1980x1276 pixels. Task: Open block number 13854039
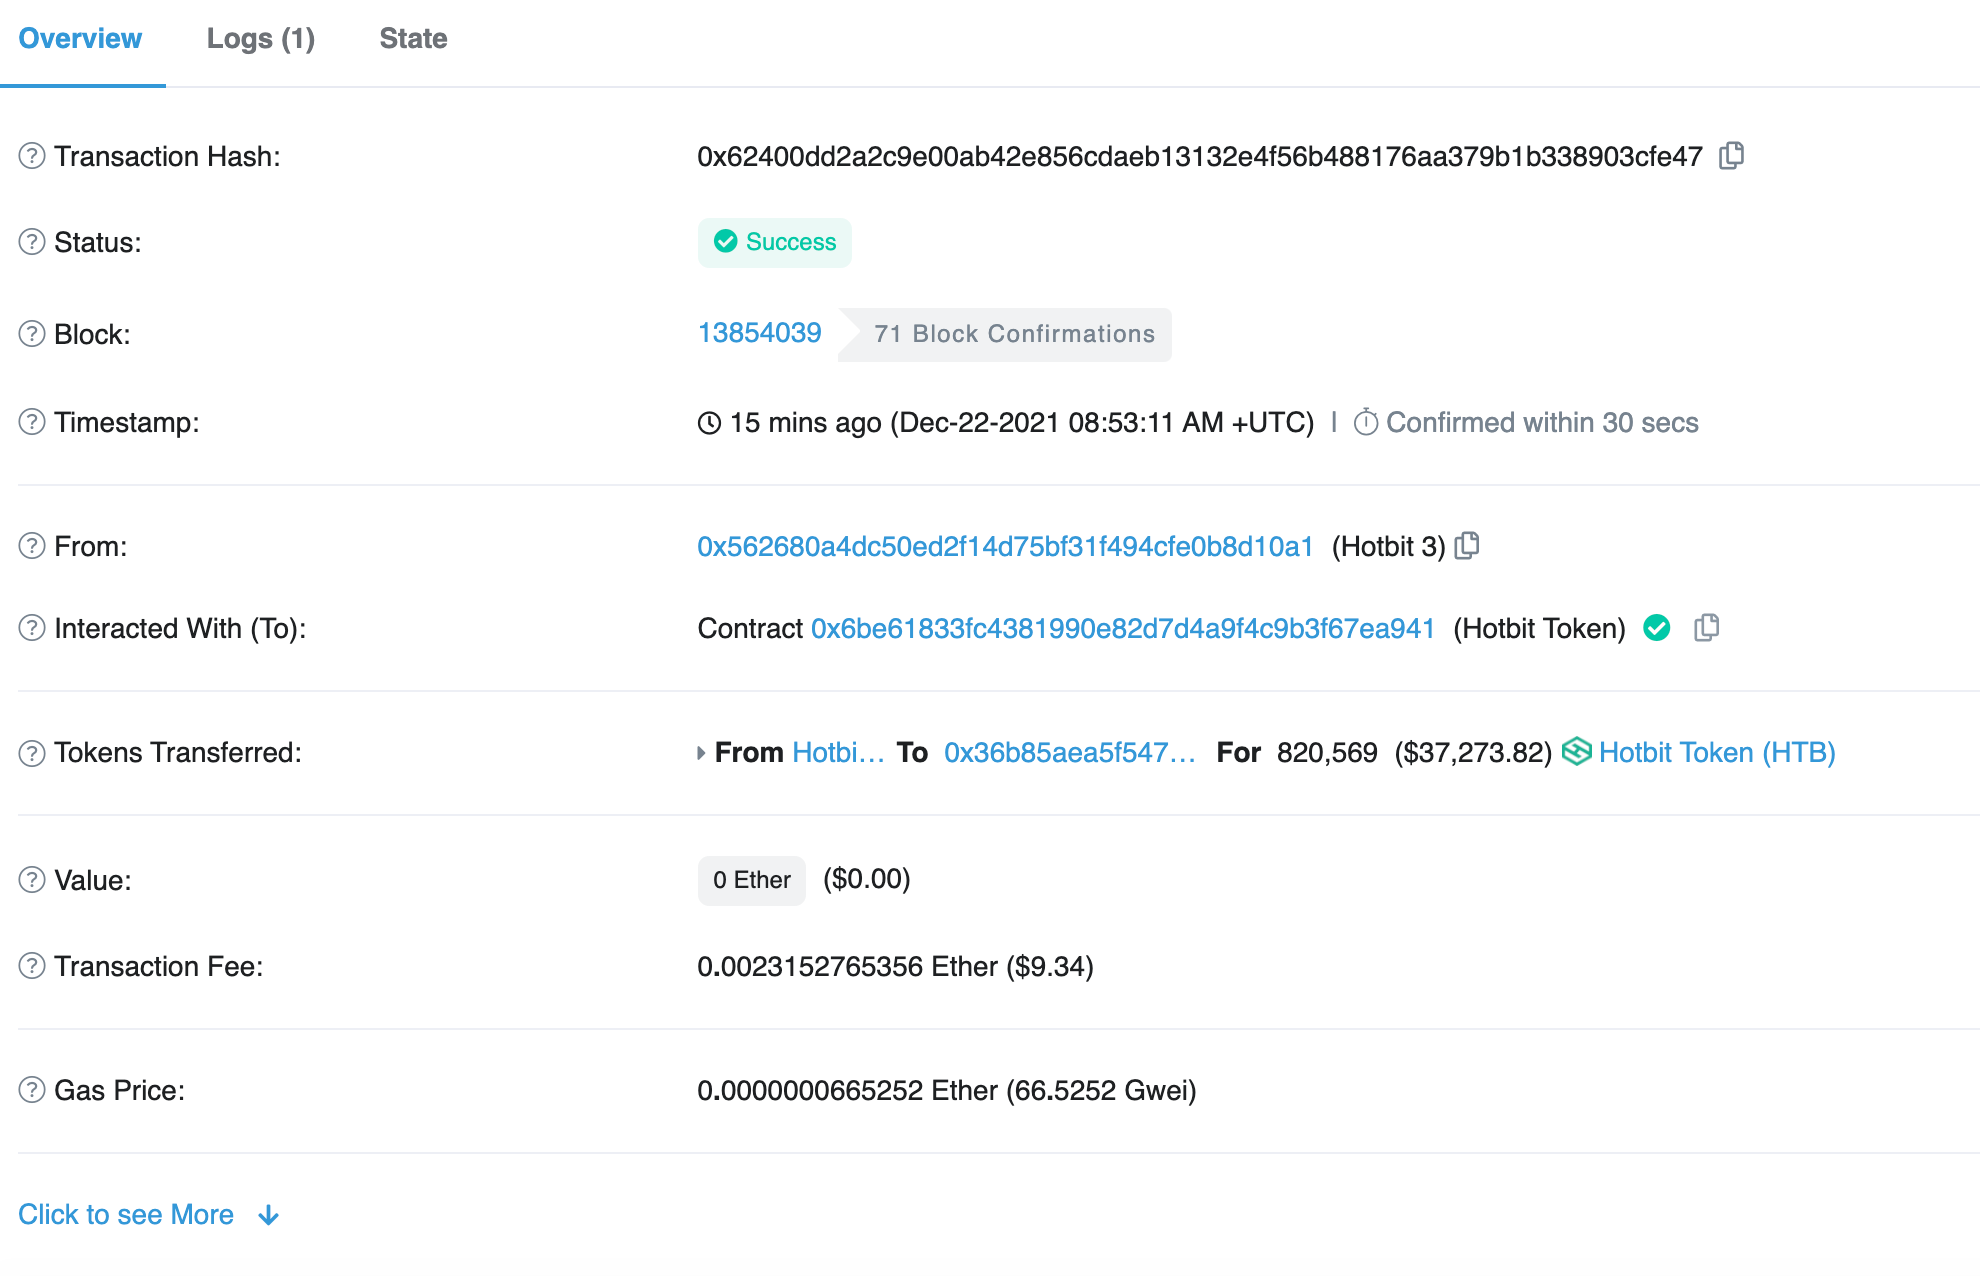pos(759,333)
